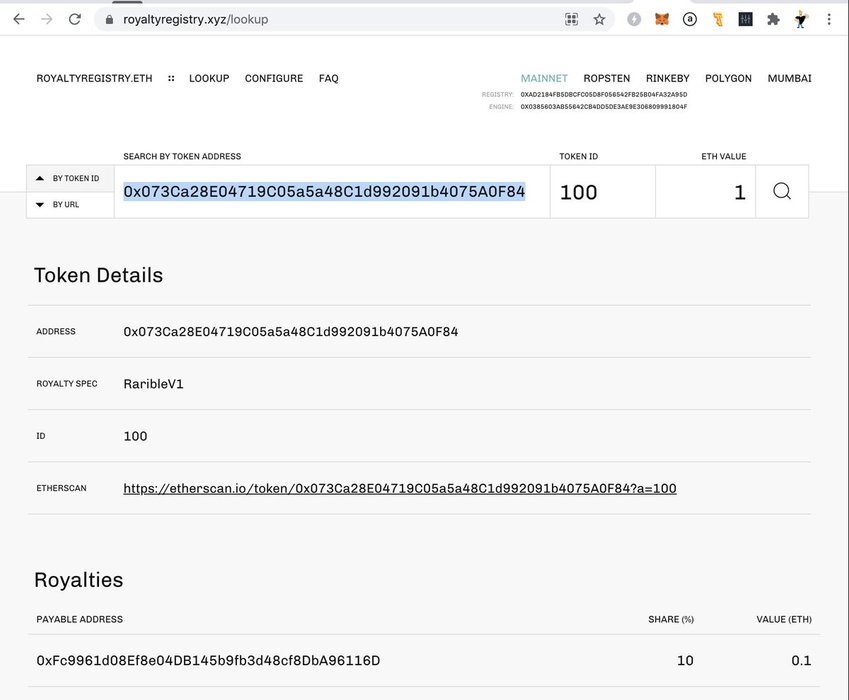Open the LOOKUP page

click(209, 78)
